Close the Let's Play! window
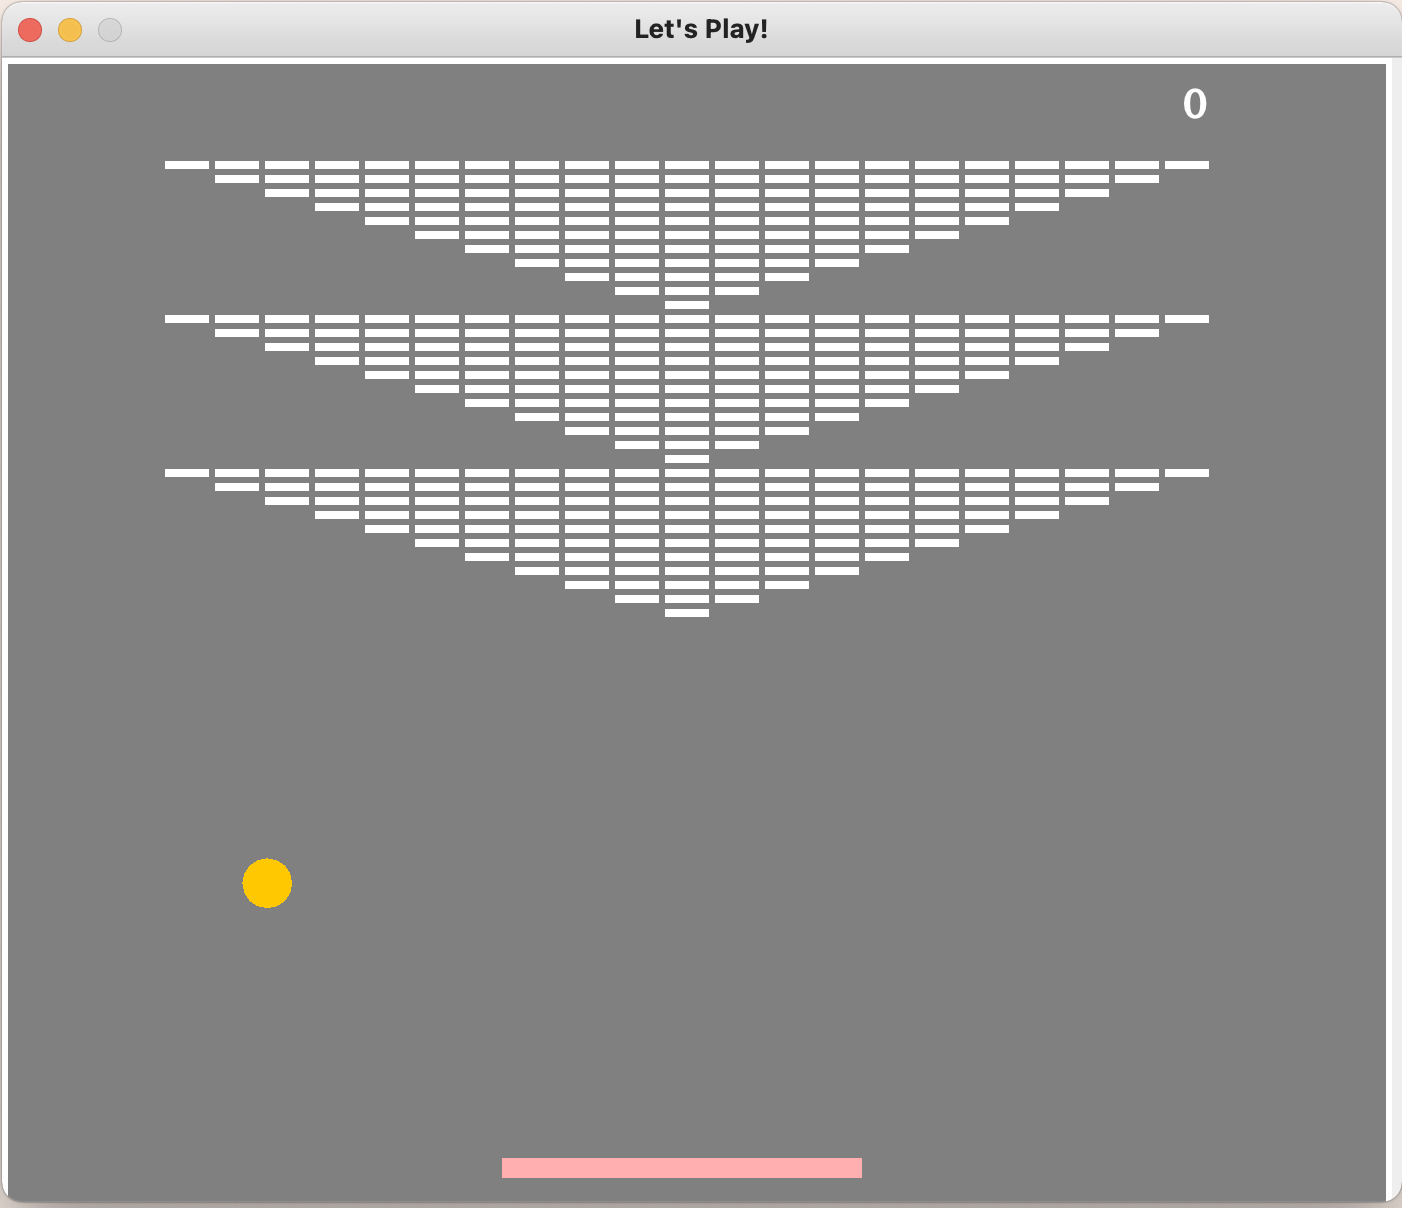This screenshot has width=1402, height=1208. pyautogui.click(x=30, y=30)
